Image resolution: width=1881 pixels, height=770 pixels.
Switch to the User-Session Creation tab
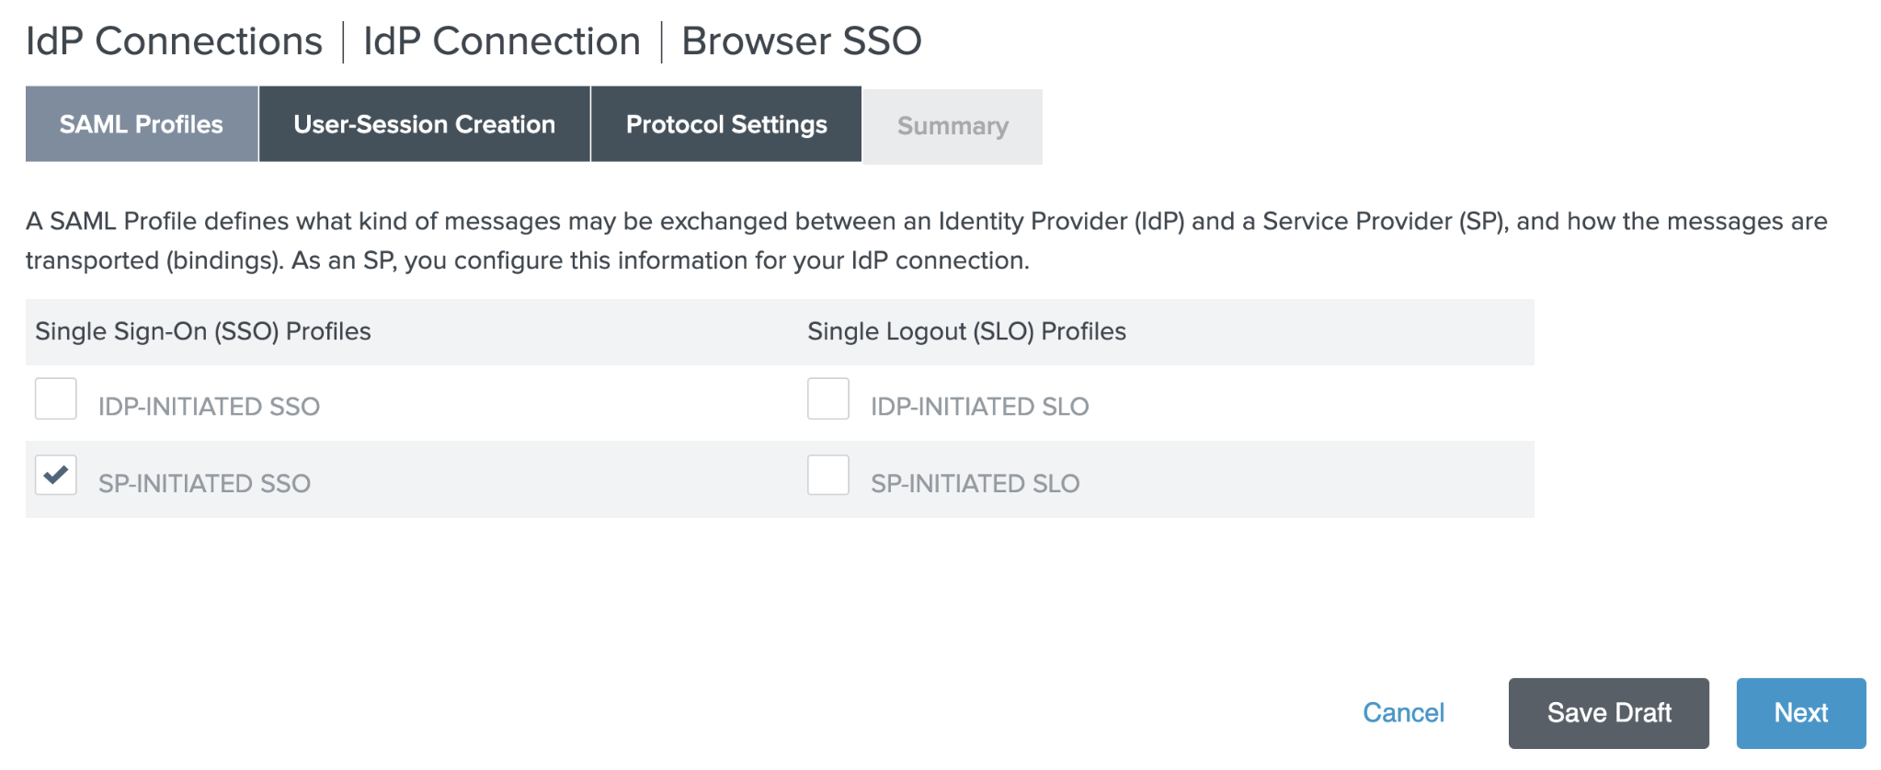pyautogui.click(x=424, y=125)
